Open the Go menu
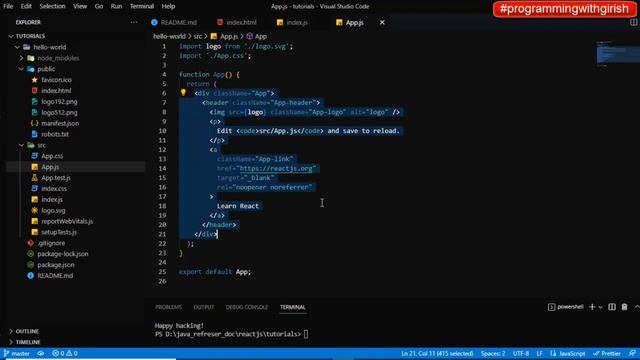640x360 pixels. pos(99,6)
